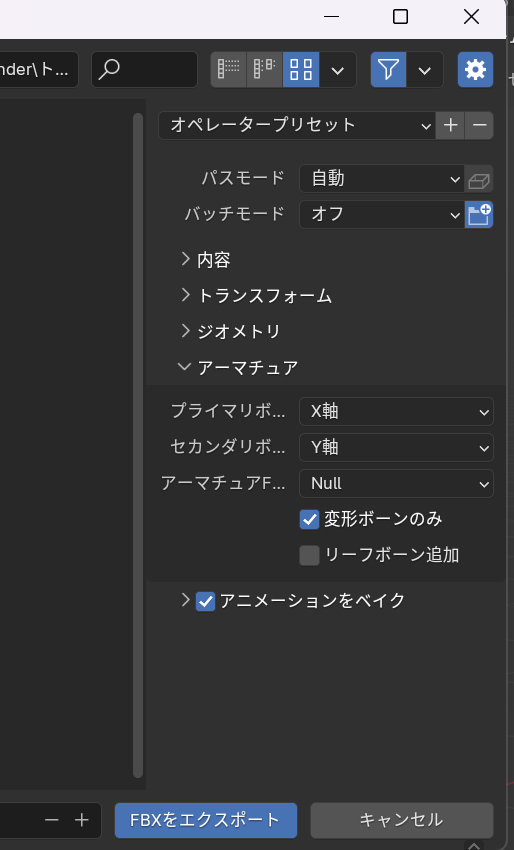Switch to thumbnail grid display mode
514x850 pixels.
point(301,69)
